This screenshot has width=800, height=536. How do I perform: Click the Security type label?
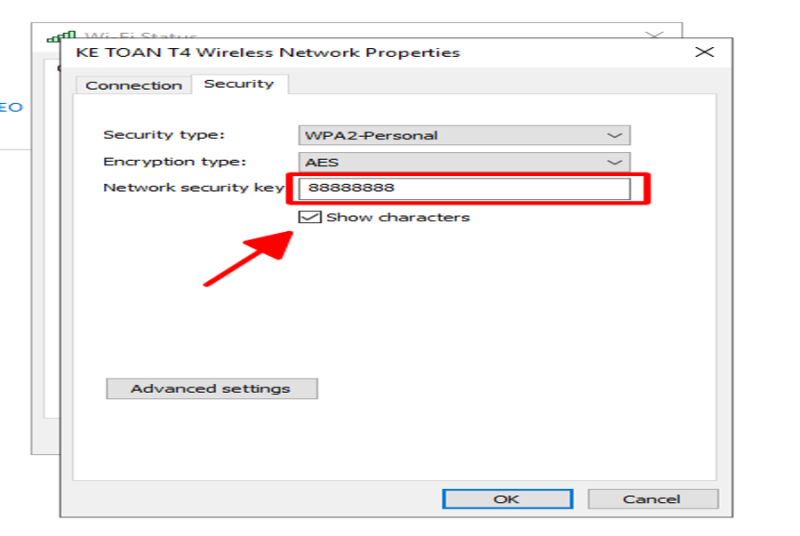(164, 135)
